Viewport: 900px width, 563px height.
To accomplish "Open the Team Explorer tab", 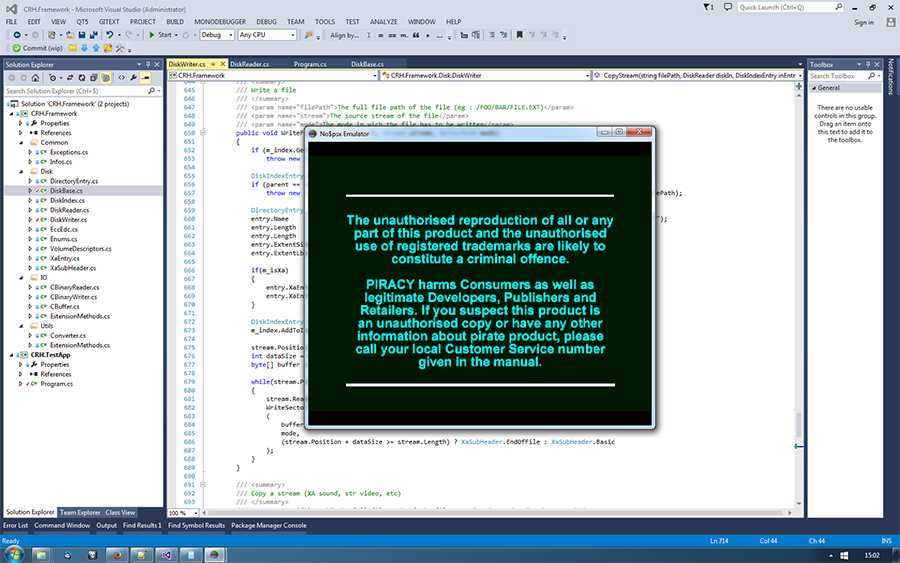I will 80,512.
